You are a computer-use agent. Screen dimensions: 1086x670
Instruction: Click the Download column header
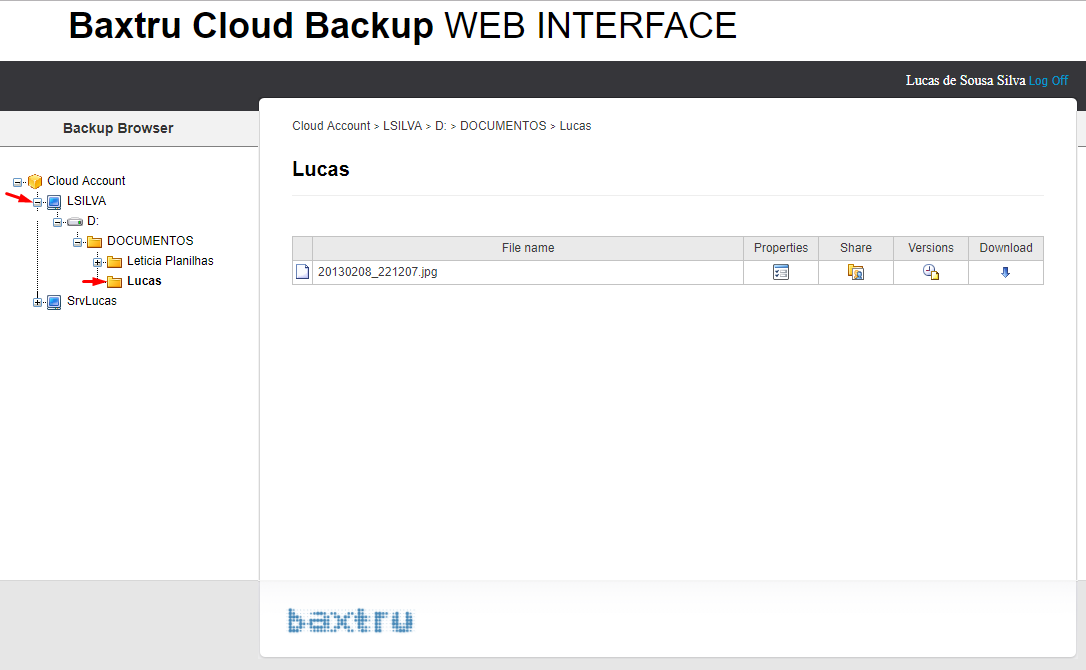click(x=1006, y=248)
